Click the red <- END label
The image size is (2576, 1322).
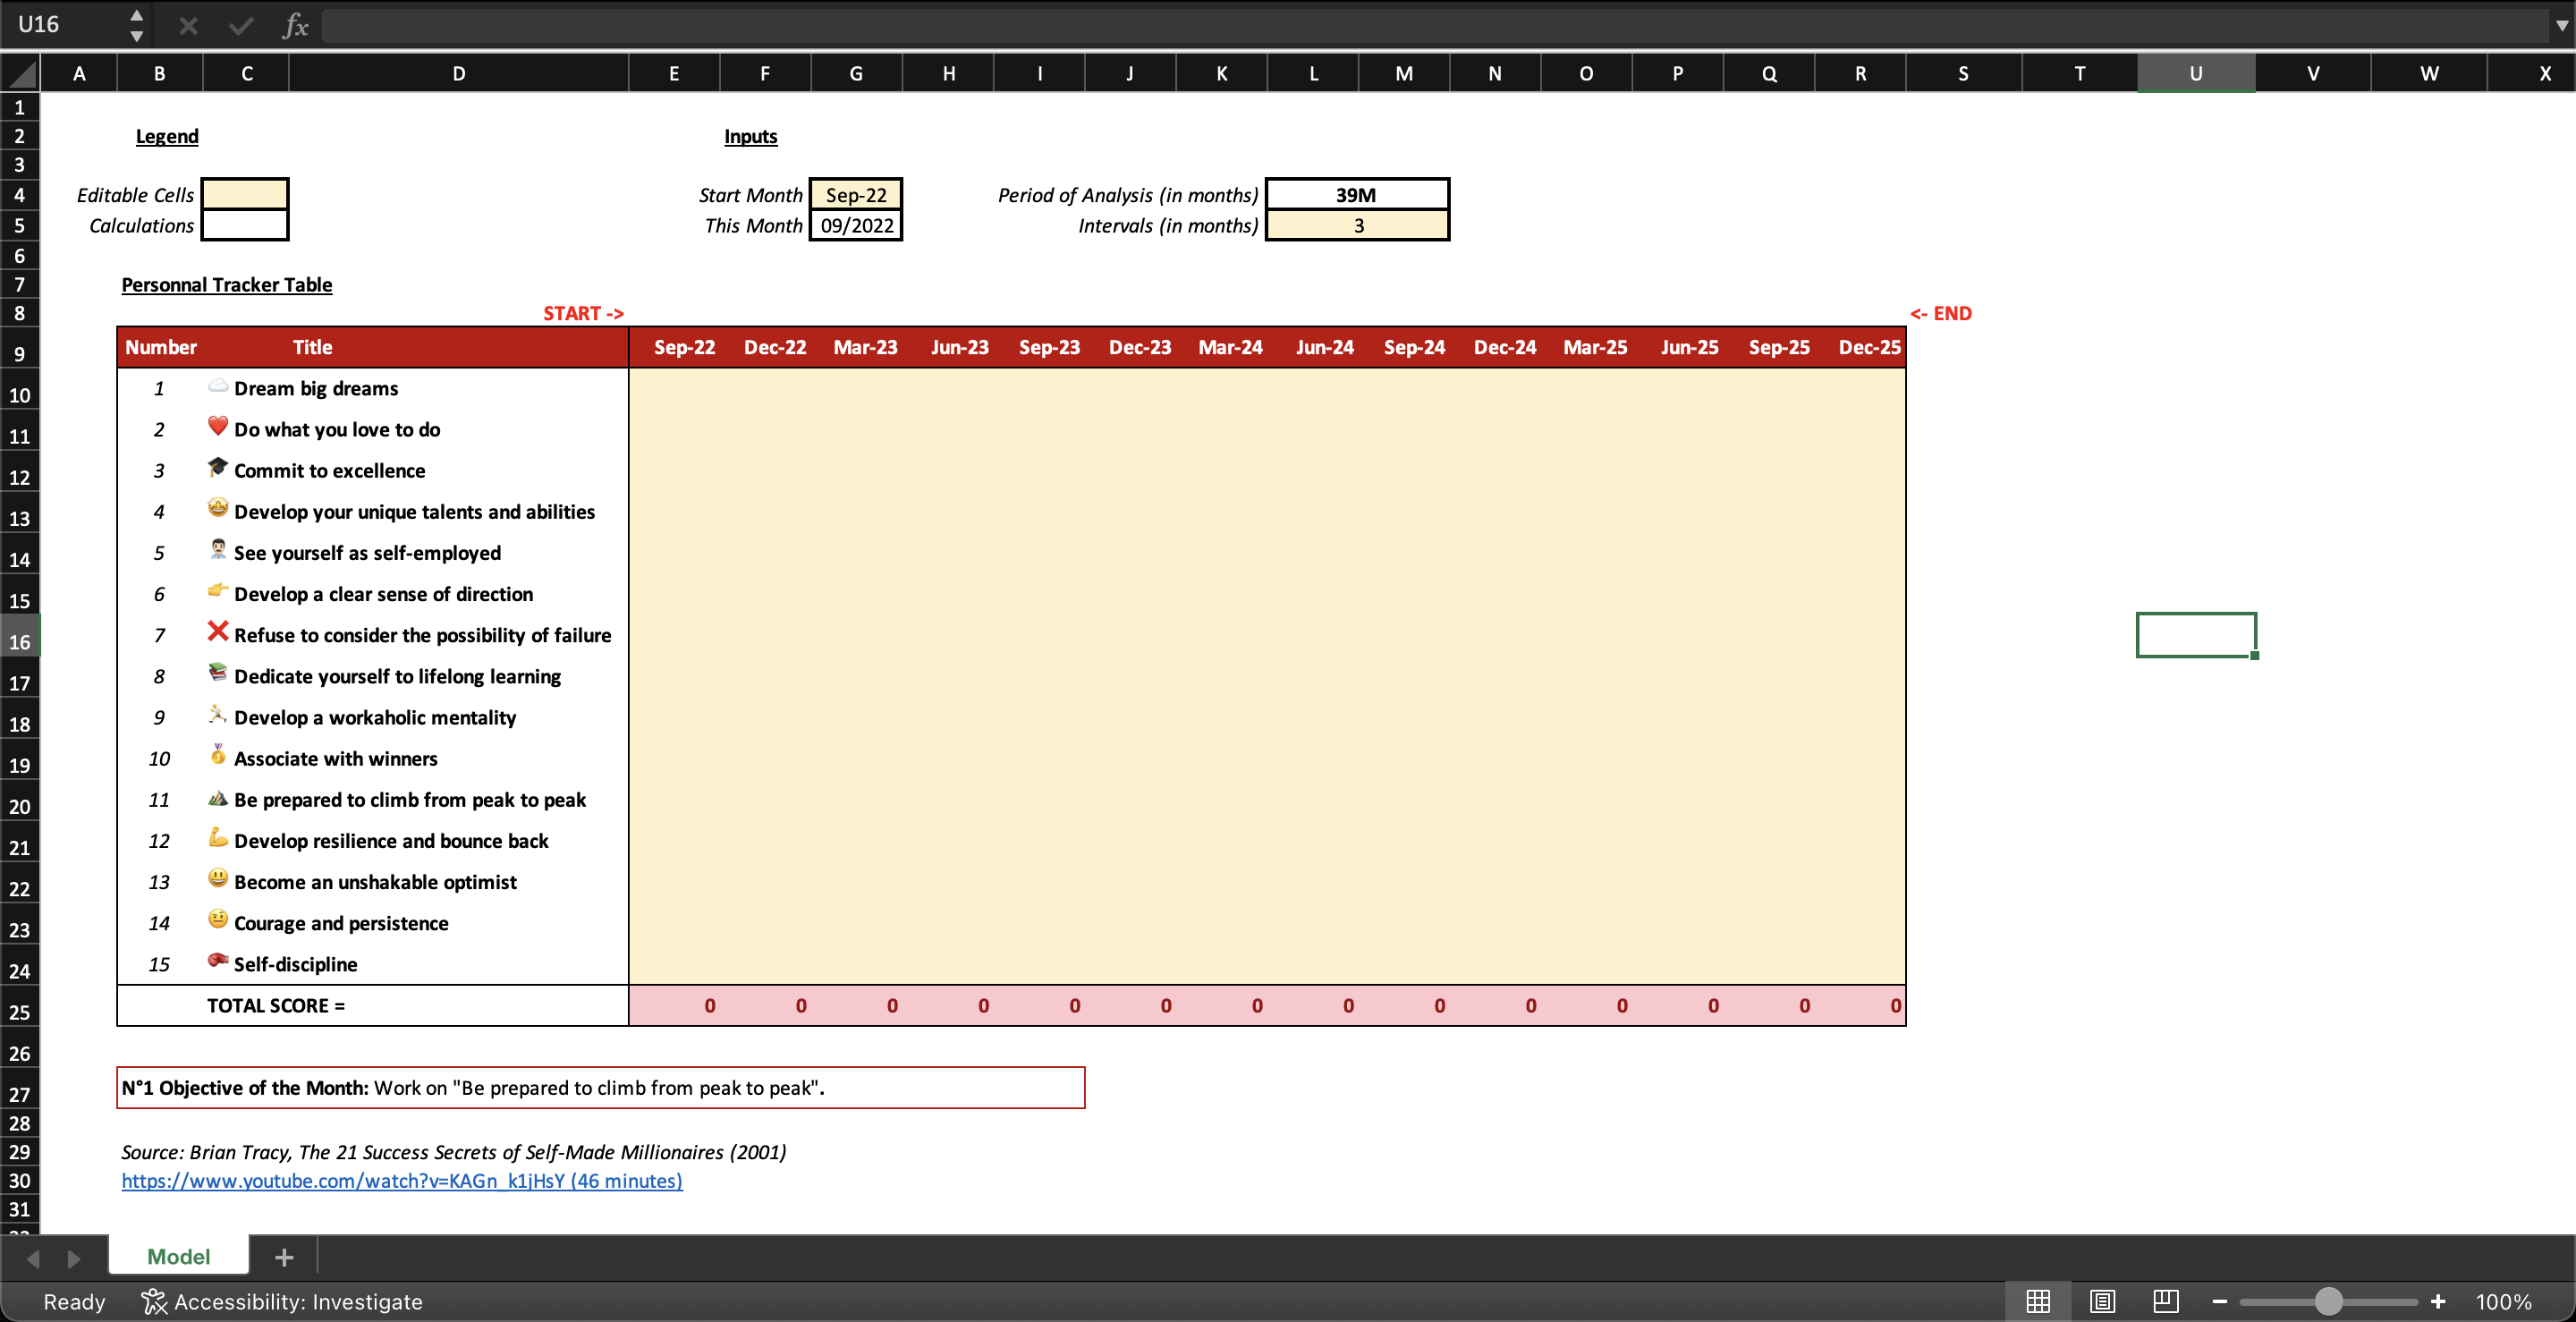[1941, 313]
